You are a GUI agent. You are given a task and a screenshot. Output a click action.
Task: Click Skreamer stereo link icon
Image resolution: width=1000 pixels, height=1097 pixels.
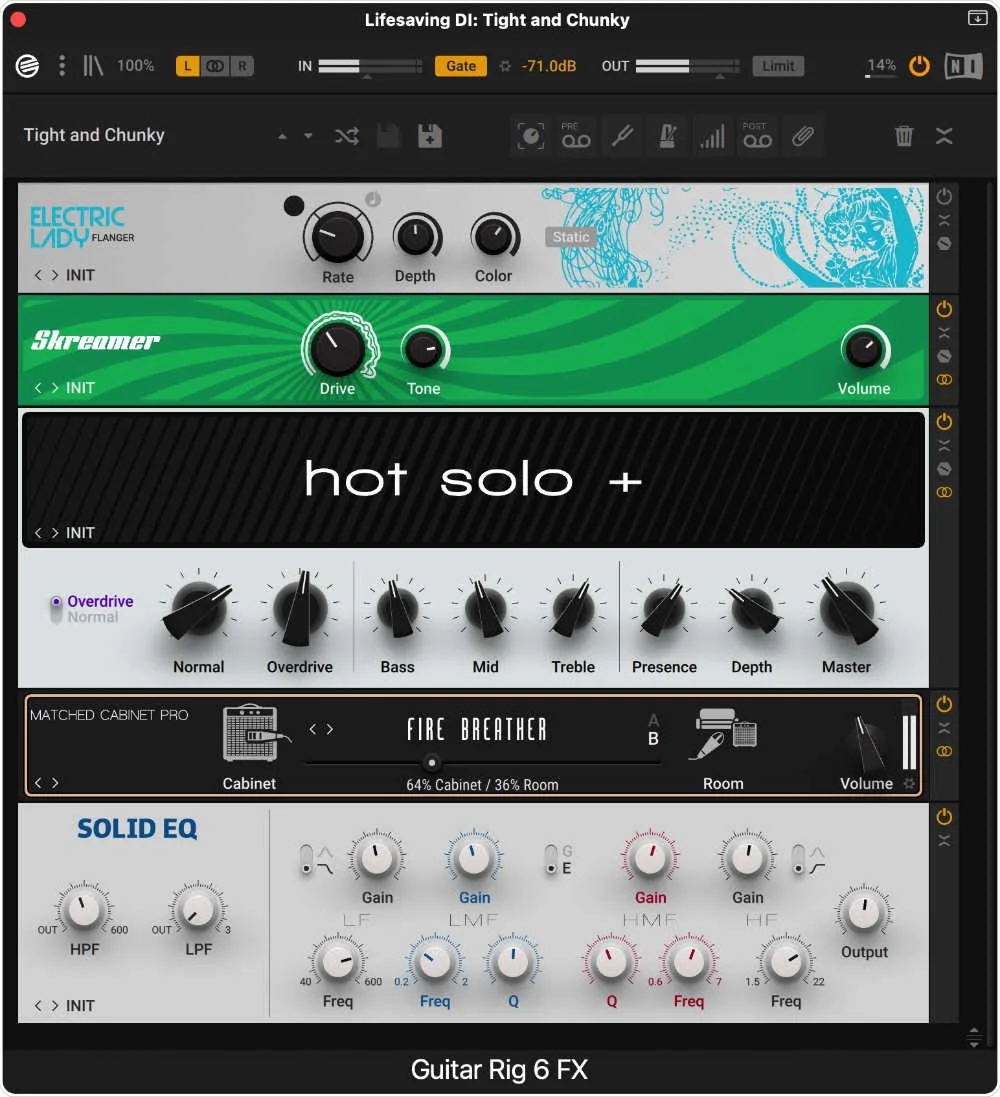point(945,380)
